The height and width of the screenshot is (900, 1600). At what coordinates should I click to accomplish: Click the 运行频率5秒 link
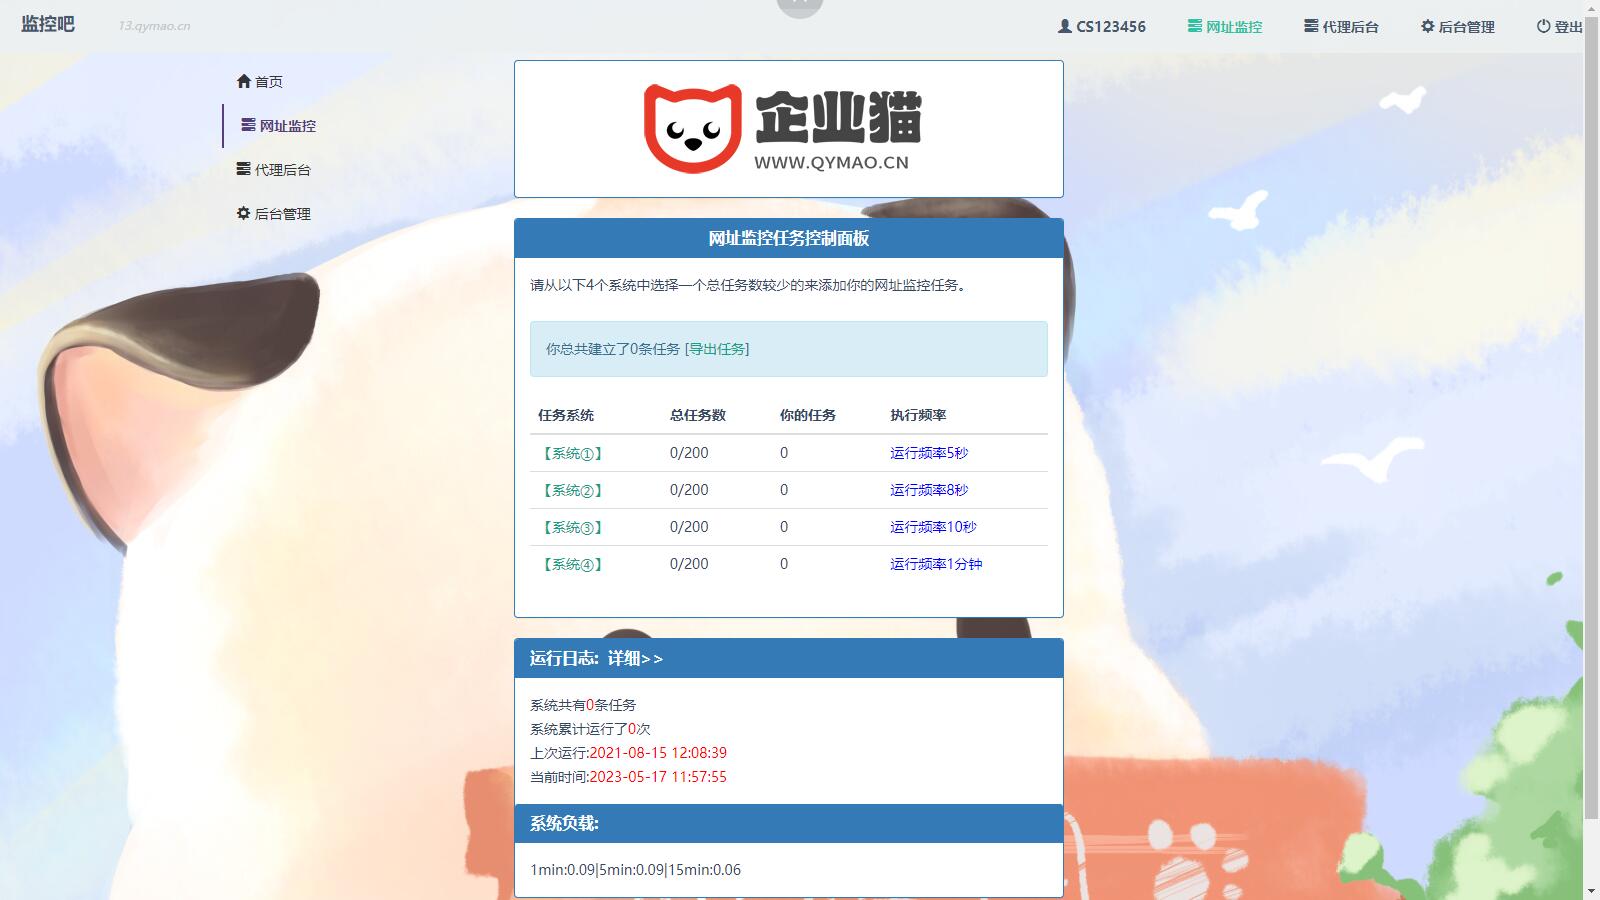(x=929, y=453)
